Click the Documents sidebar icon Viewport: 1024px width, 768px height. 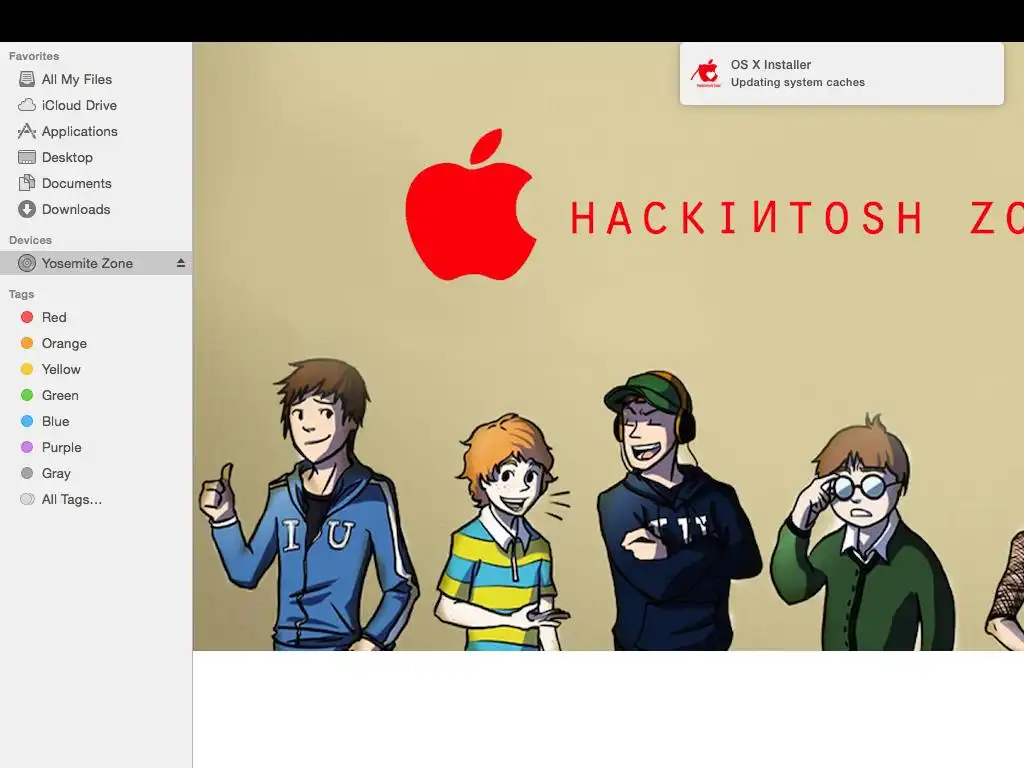tap(27, 184)
